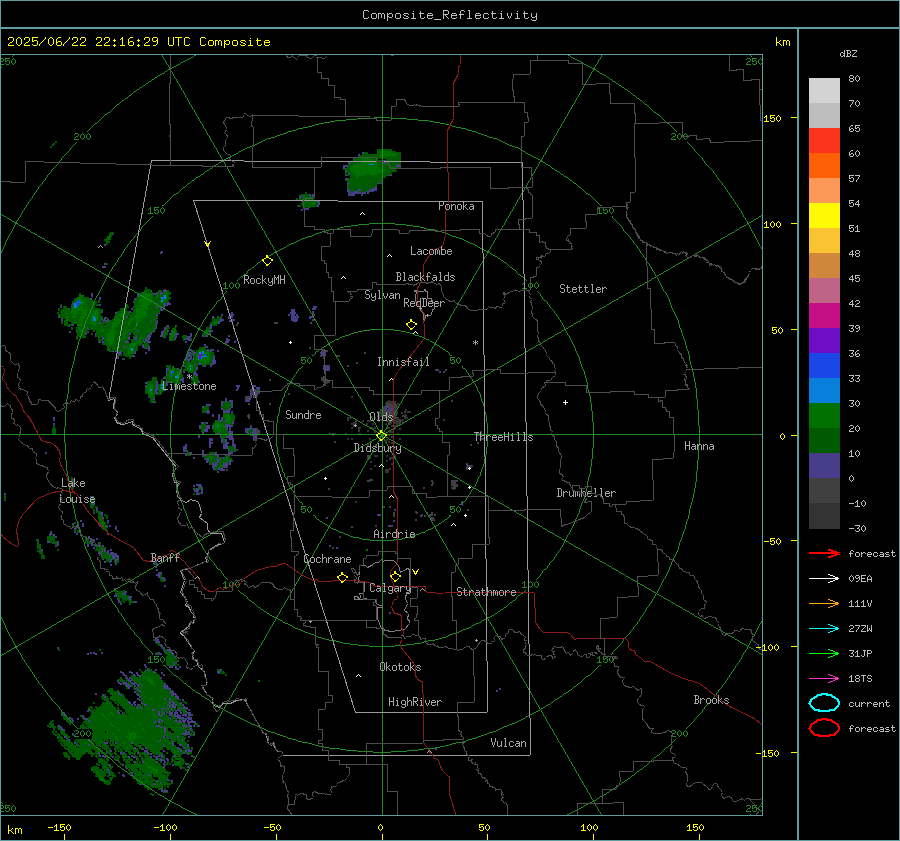Click the yellow diamond marker near Red Deer
This screenshot has height=841, width=900.
click(411, 325)
